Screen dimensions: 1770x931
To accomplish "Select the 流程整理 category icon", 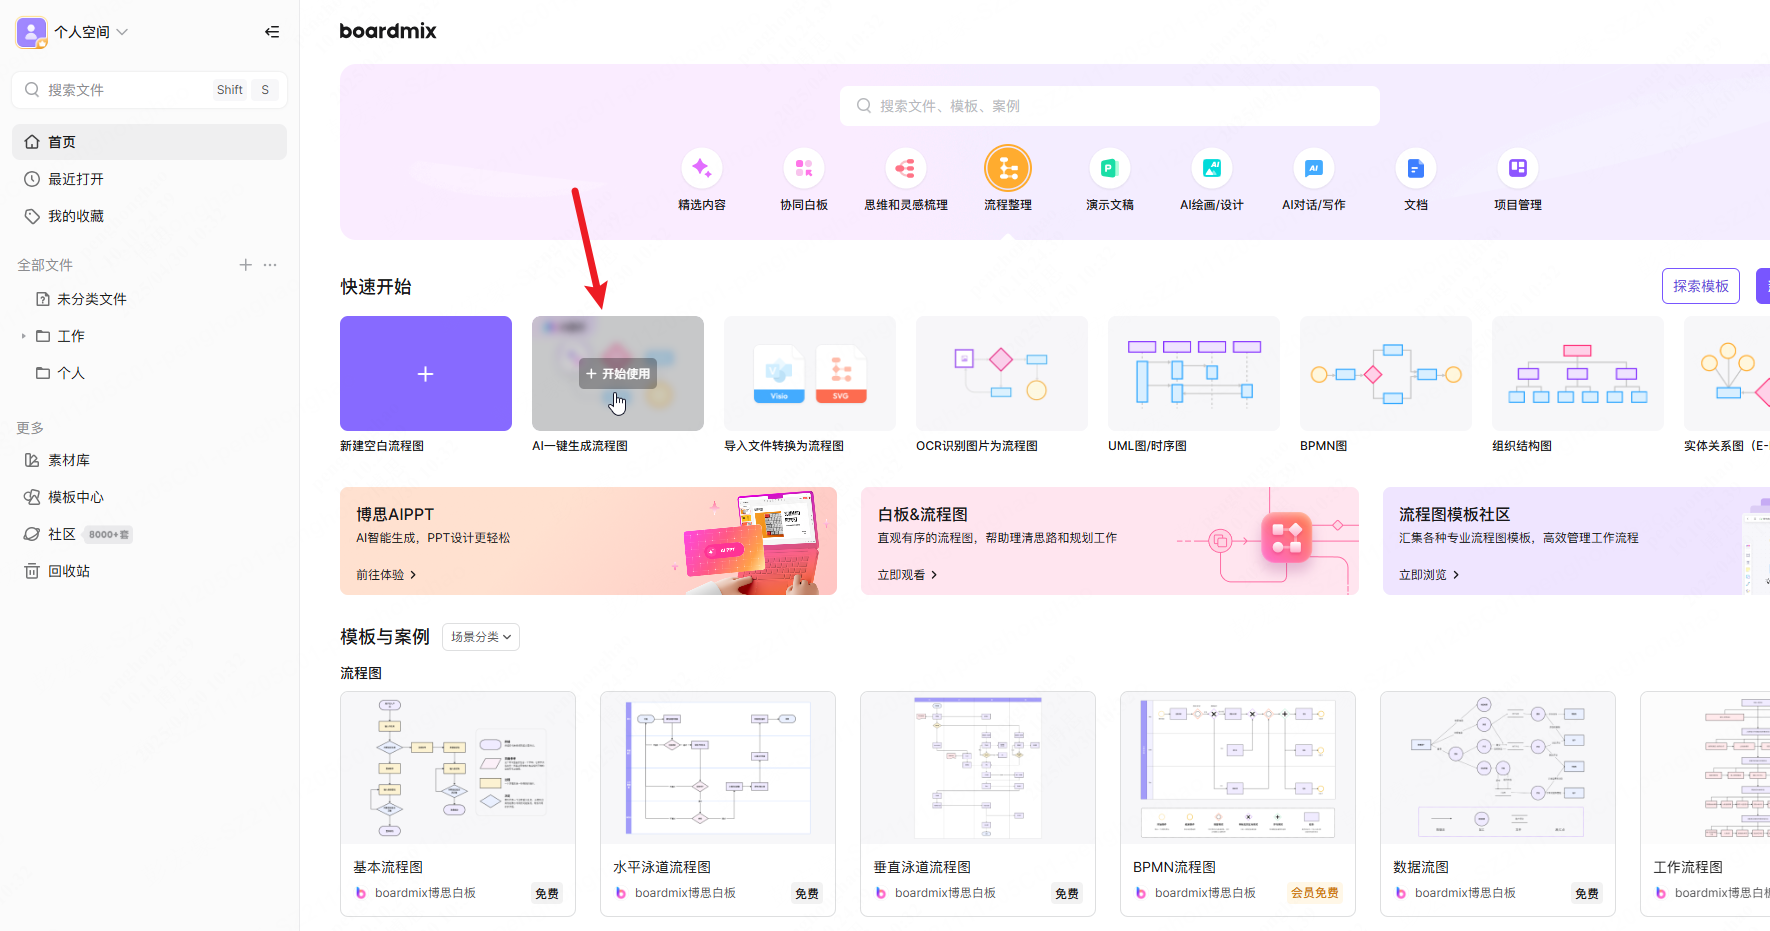I will [x=1008, y=168].
